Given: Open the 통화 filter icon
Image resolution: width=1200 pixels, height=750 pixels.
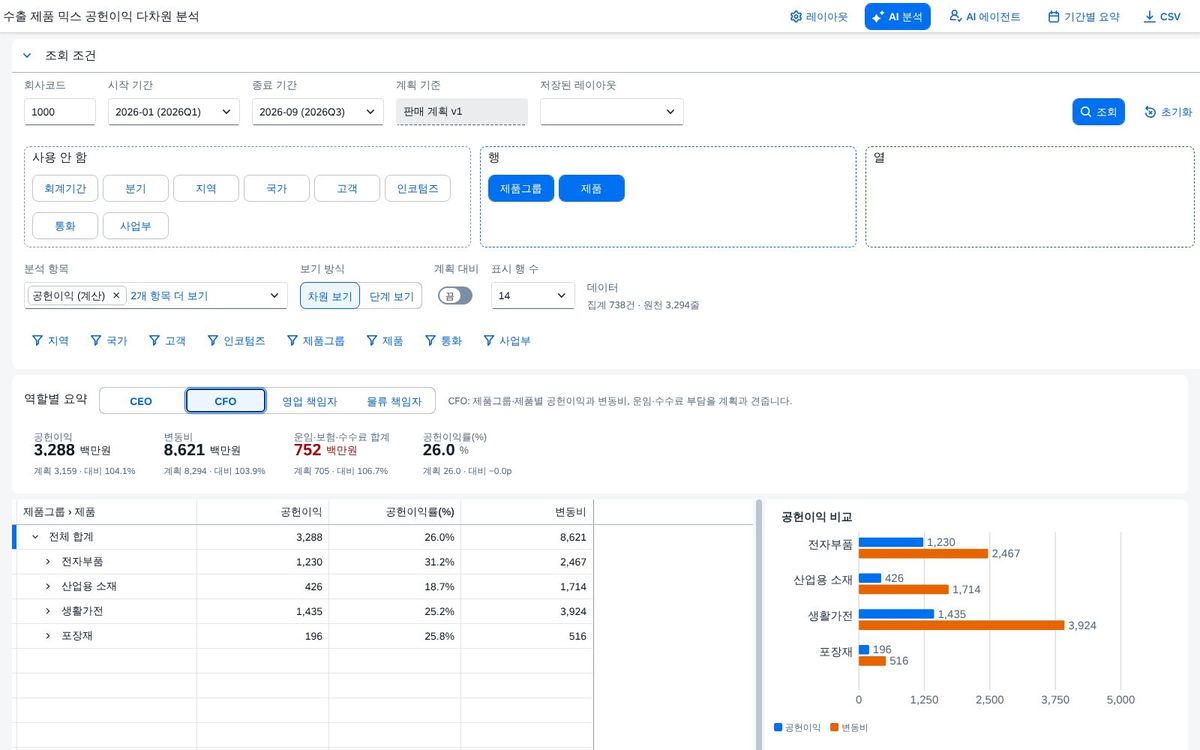Looking at the screenshot, I should click(x=443, y=341).
